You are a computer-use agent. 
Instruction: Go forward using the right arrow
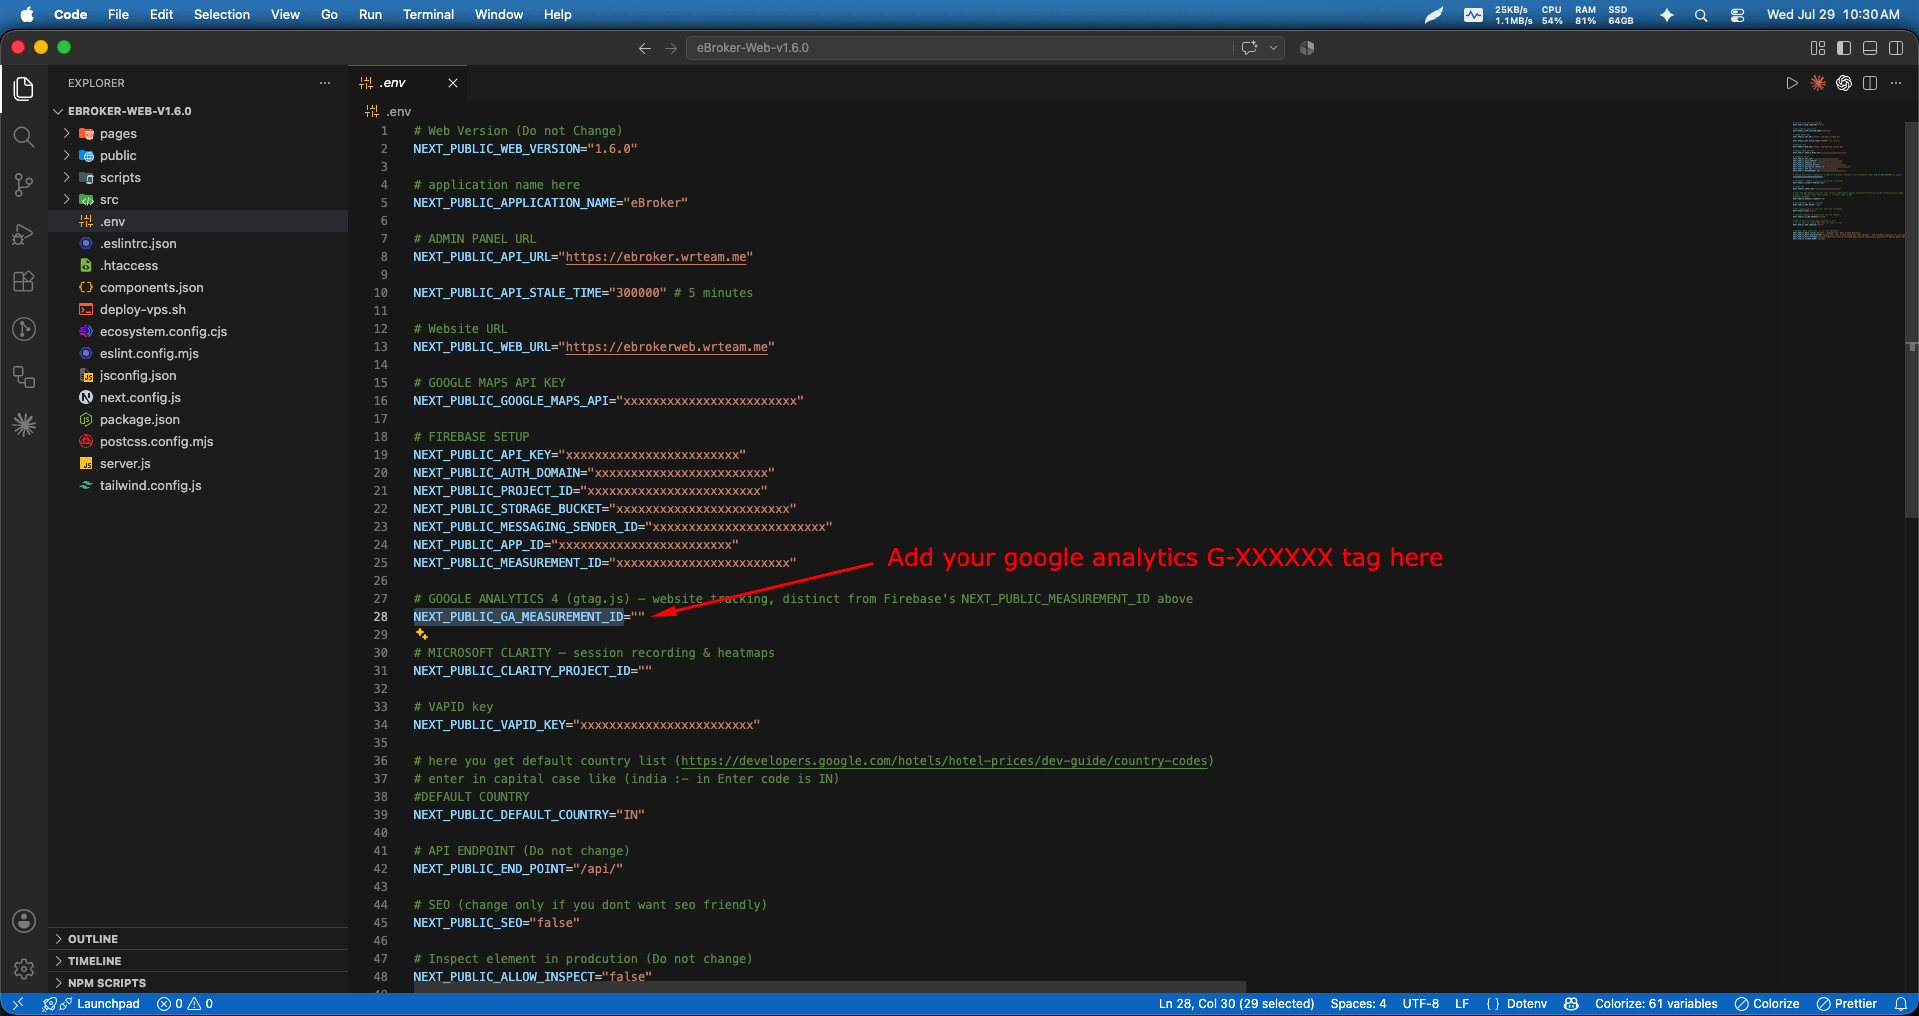(x=671, y=48)
